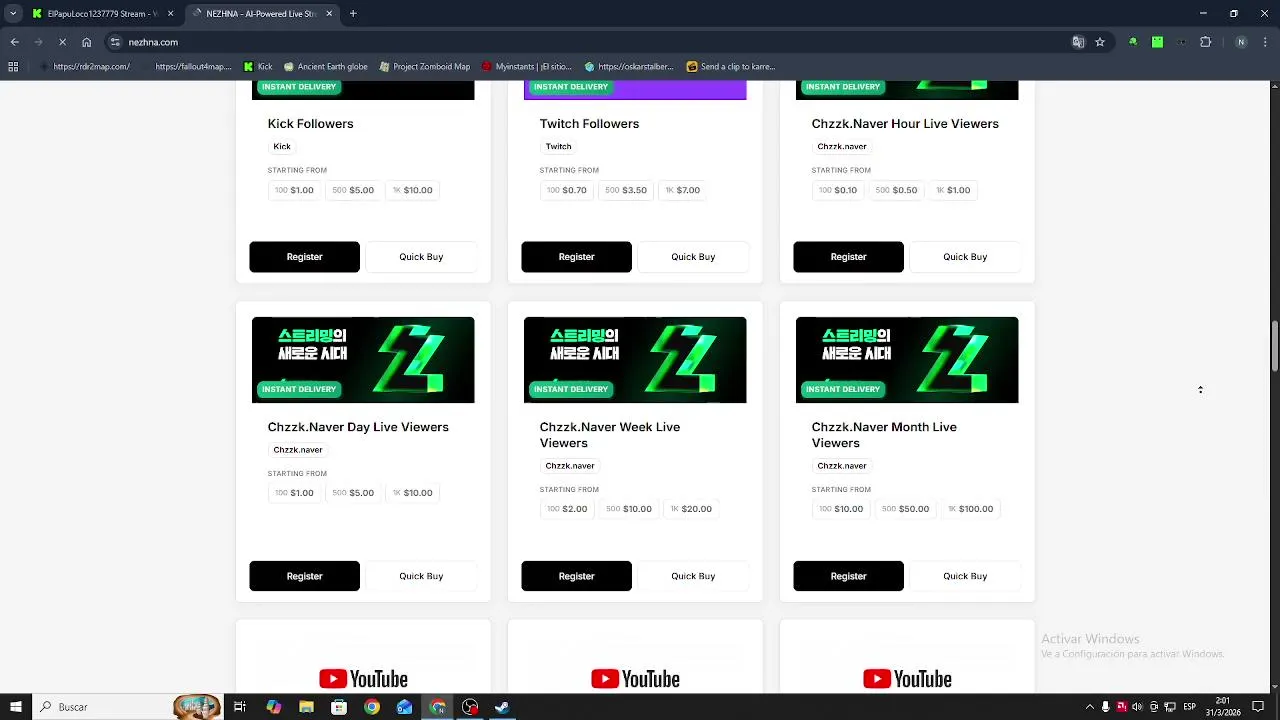Image resolution: width=1280 pixels, height=720 pixels.
Task: Open the fallout4map bookmark
Action: pyautogui.click(x=192, y=67)
